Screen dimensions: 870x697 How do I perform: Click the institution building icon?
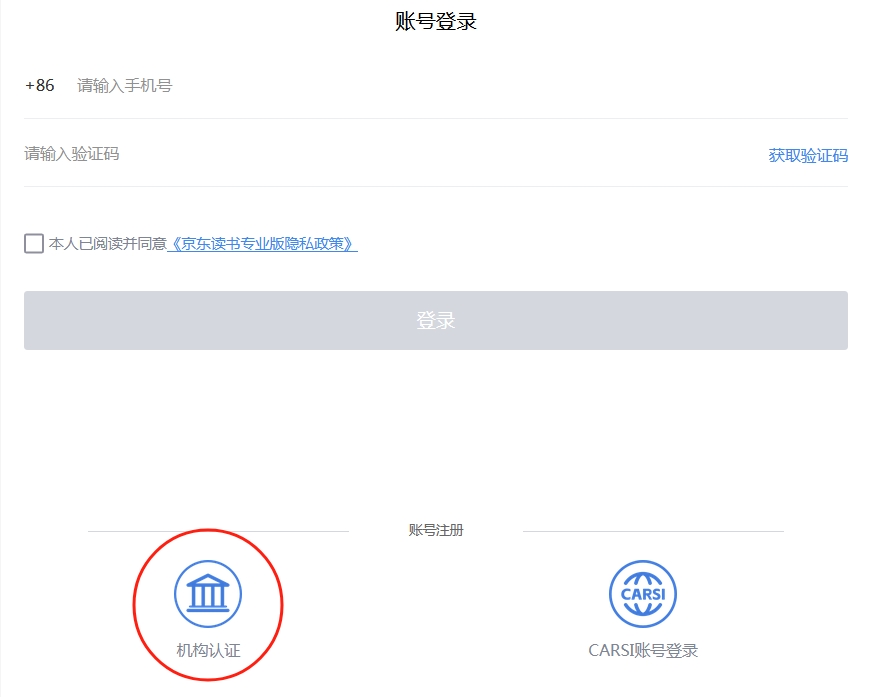click(x=208, y=594)
